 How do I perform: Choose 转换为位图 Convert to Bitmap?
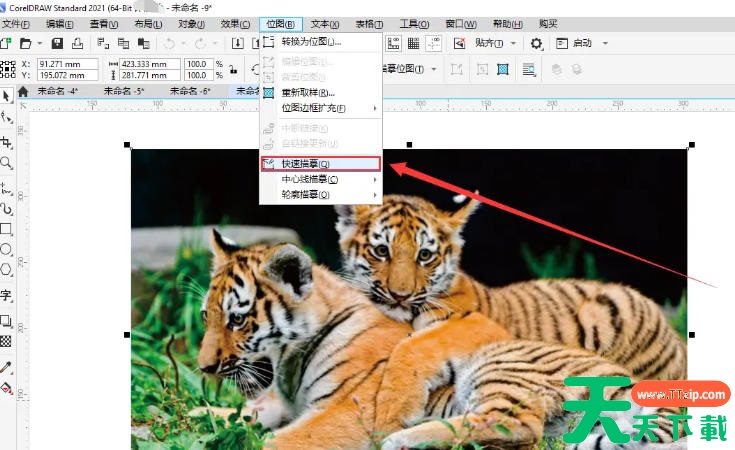point(321,42)
